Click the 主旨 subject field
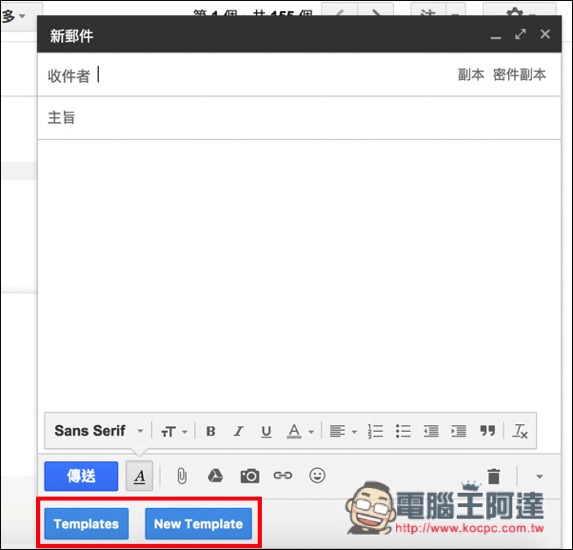The width and height of the screenshot is (573, 550). coord(299,118)
